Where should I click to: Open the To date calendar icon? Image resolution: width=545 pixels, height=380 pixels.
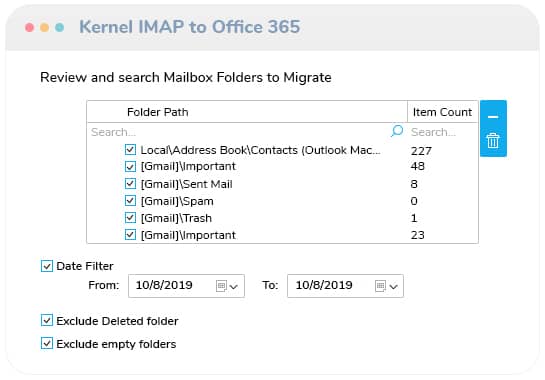(380, 286)
